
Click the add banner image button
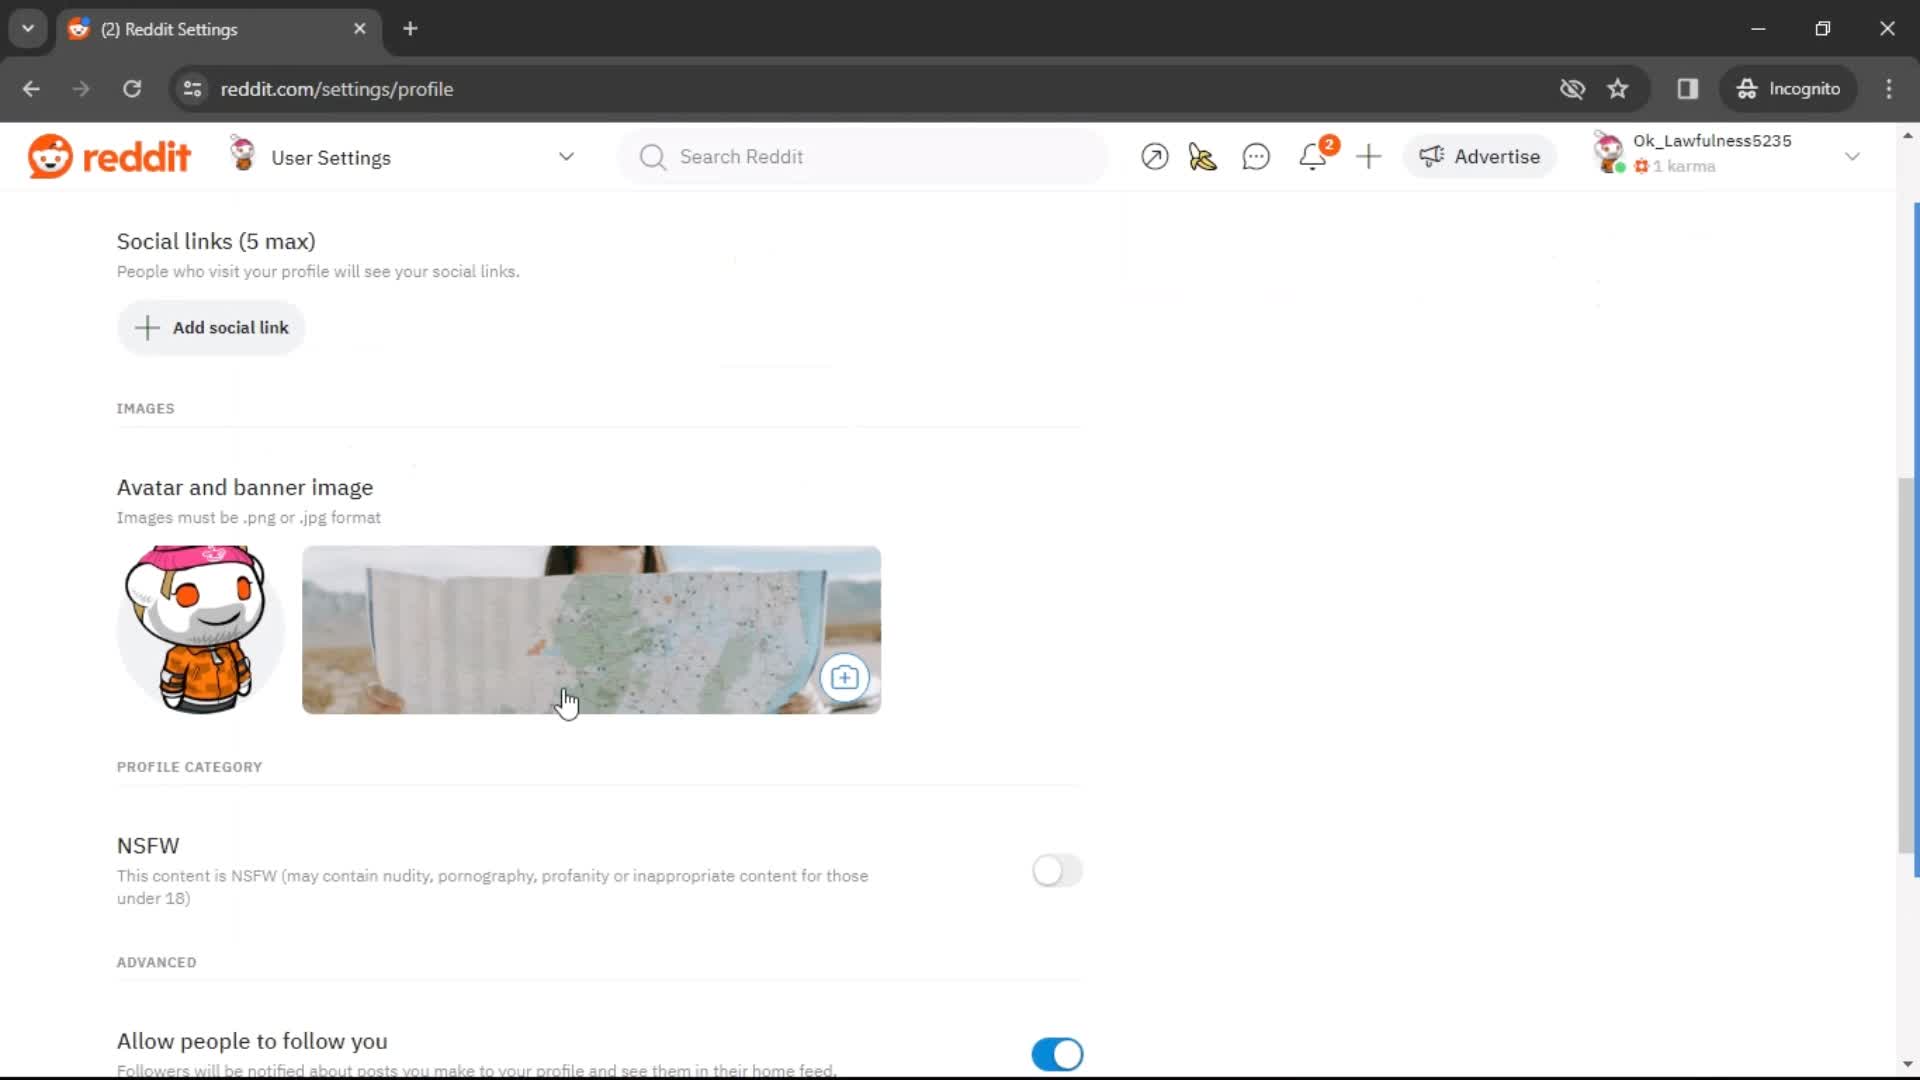(x=847, y=678)
